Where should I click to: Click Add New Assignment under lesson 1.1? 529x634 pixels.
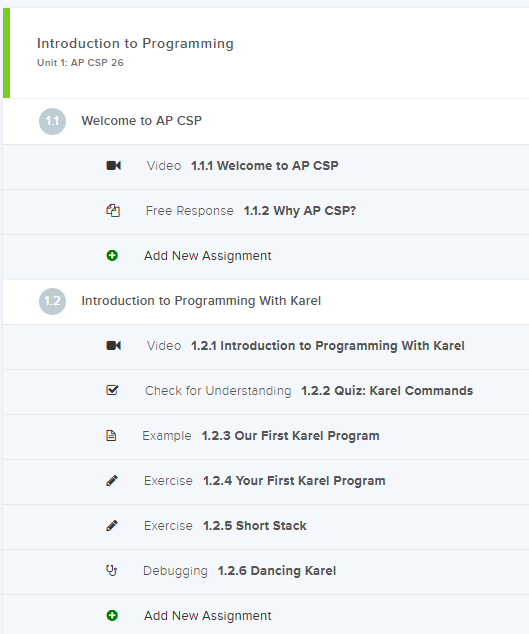[x=207, y=256]
